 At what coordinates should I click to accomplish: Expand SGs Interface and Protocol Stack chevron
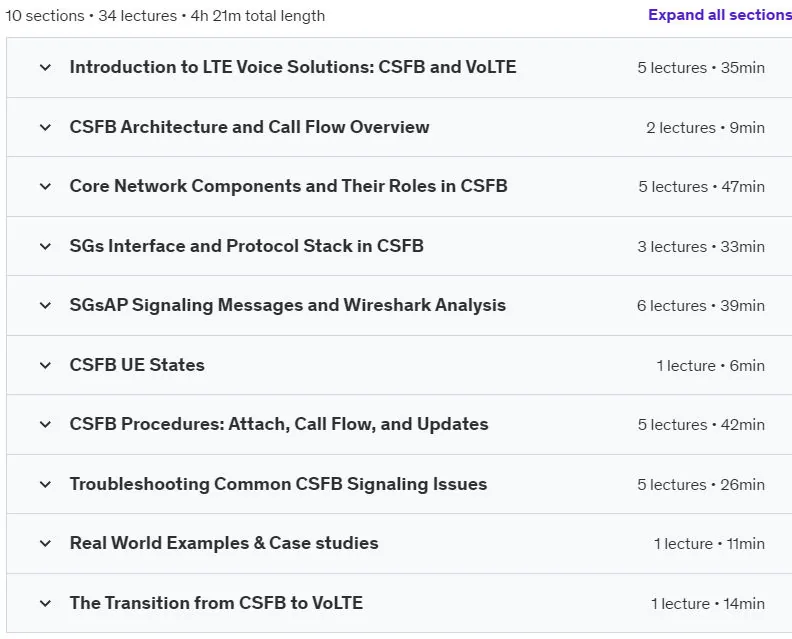tap(45, 247)
